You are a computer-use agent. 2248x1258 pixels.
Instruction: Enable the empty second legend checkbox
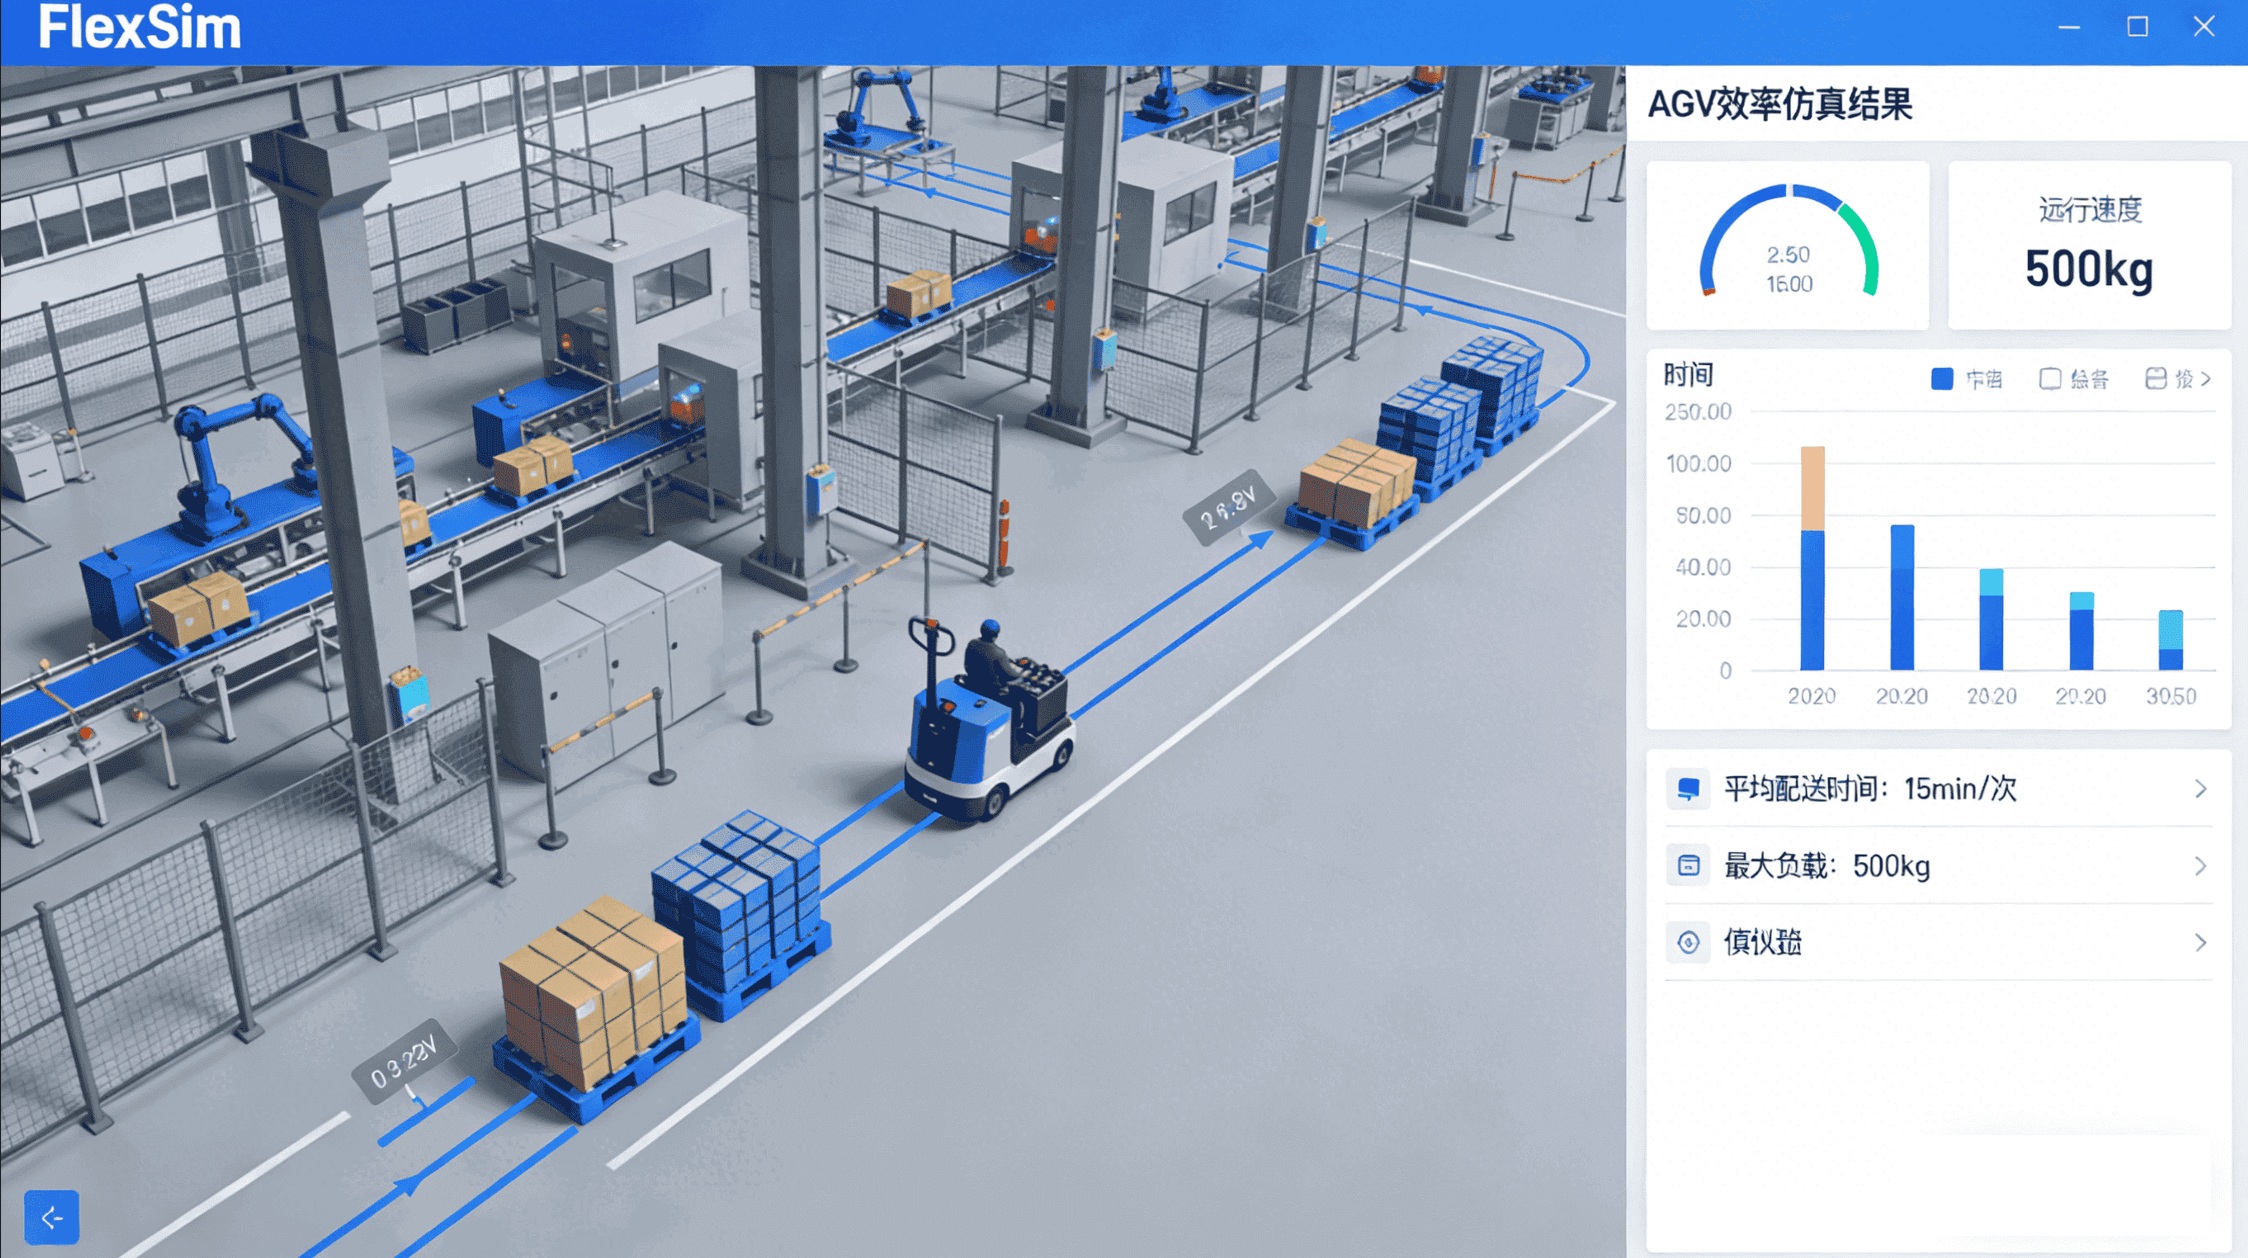2050,379
